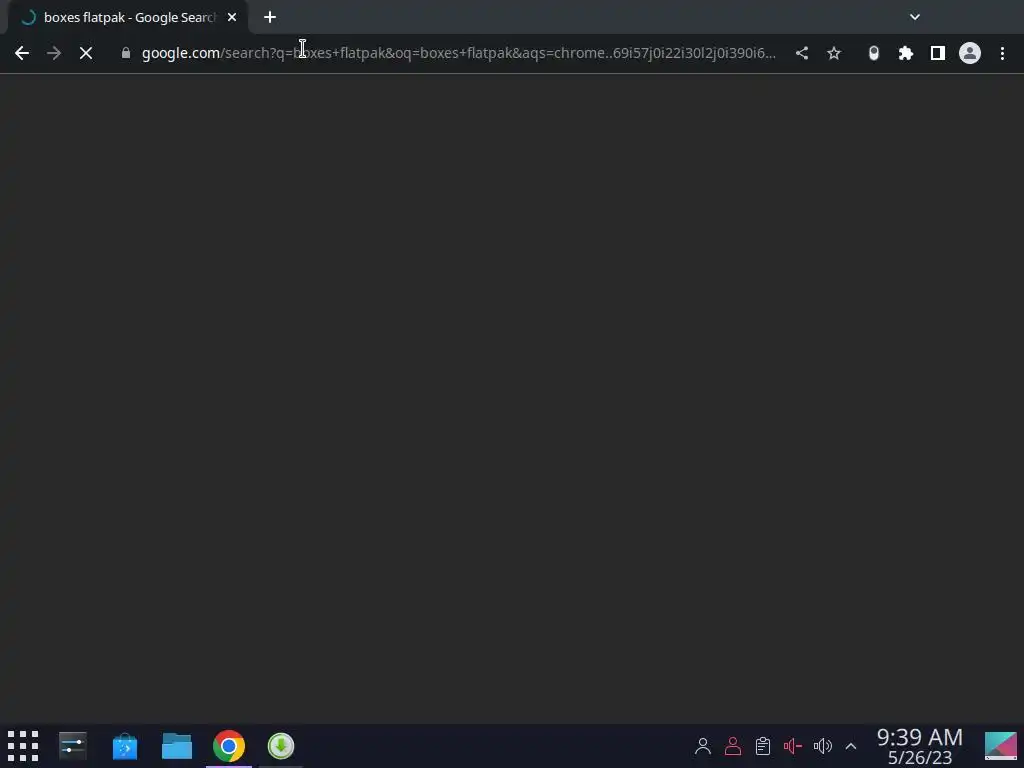
Task: Open the mouse-shaped extension icon
Action: 874,53
